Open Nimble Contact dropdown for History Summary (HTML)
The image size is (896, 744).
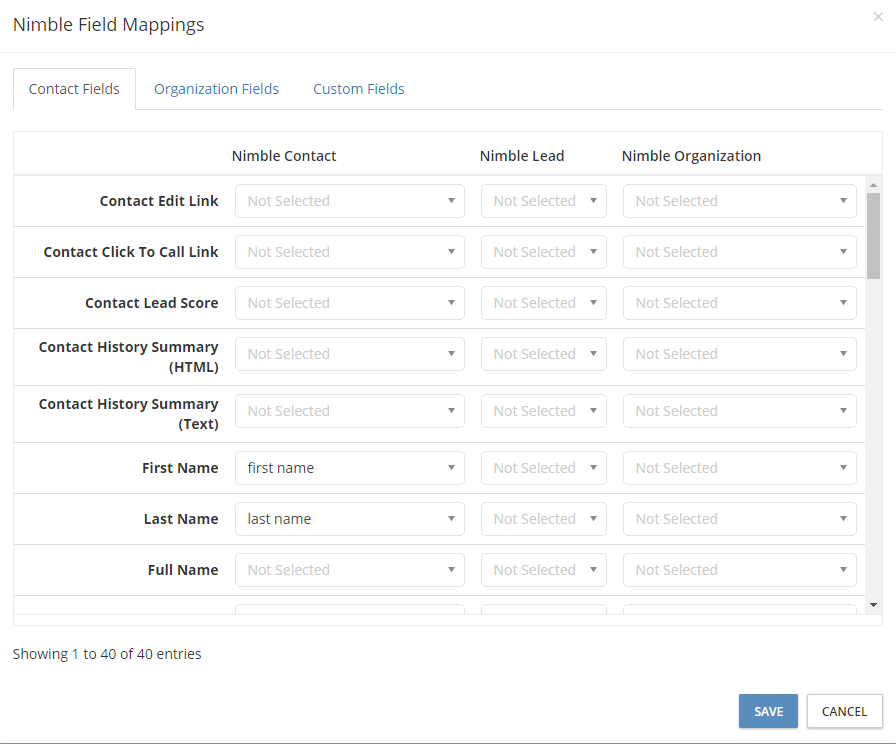[350, 354]
